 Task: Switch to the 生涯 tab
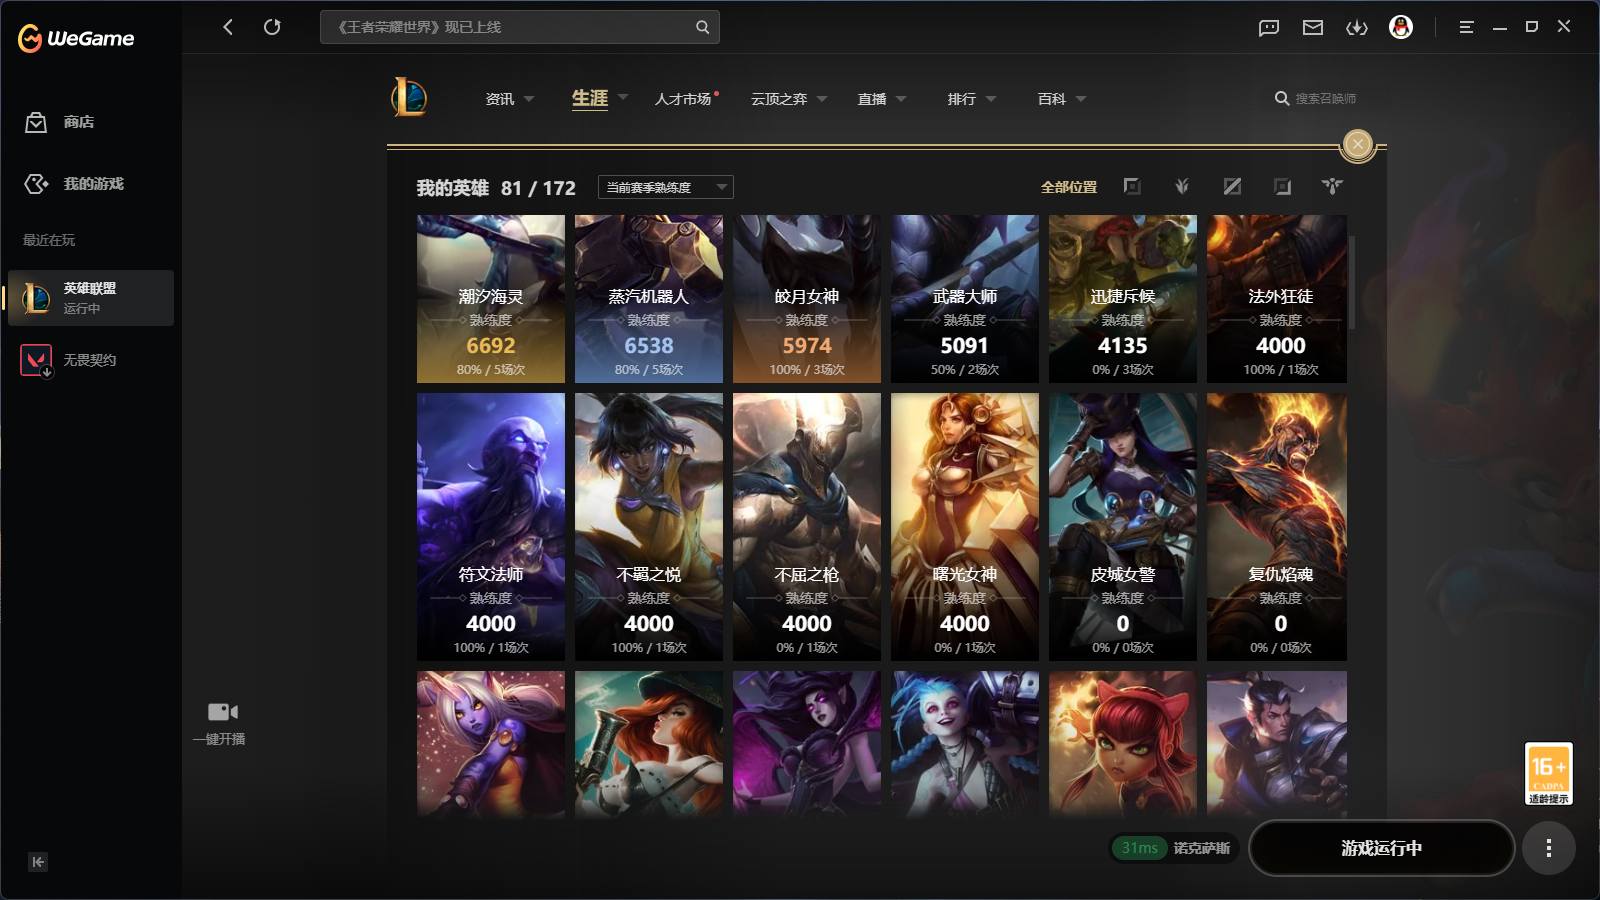[x=590, y=98]
